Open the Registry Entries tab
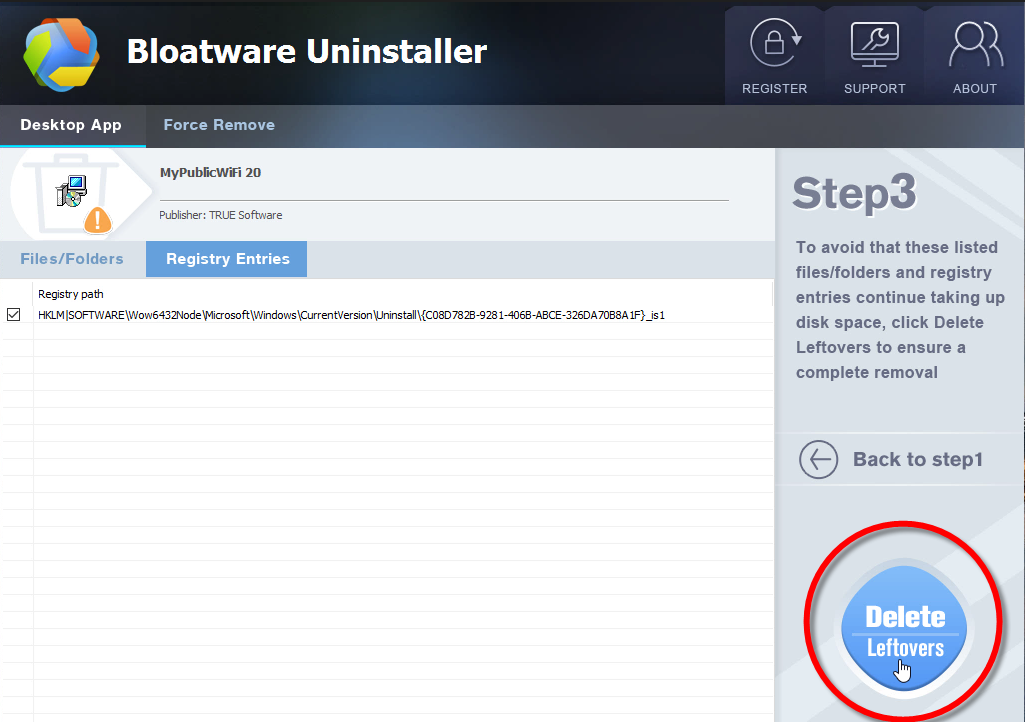 coord(227,259)
